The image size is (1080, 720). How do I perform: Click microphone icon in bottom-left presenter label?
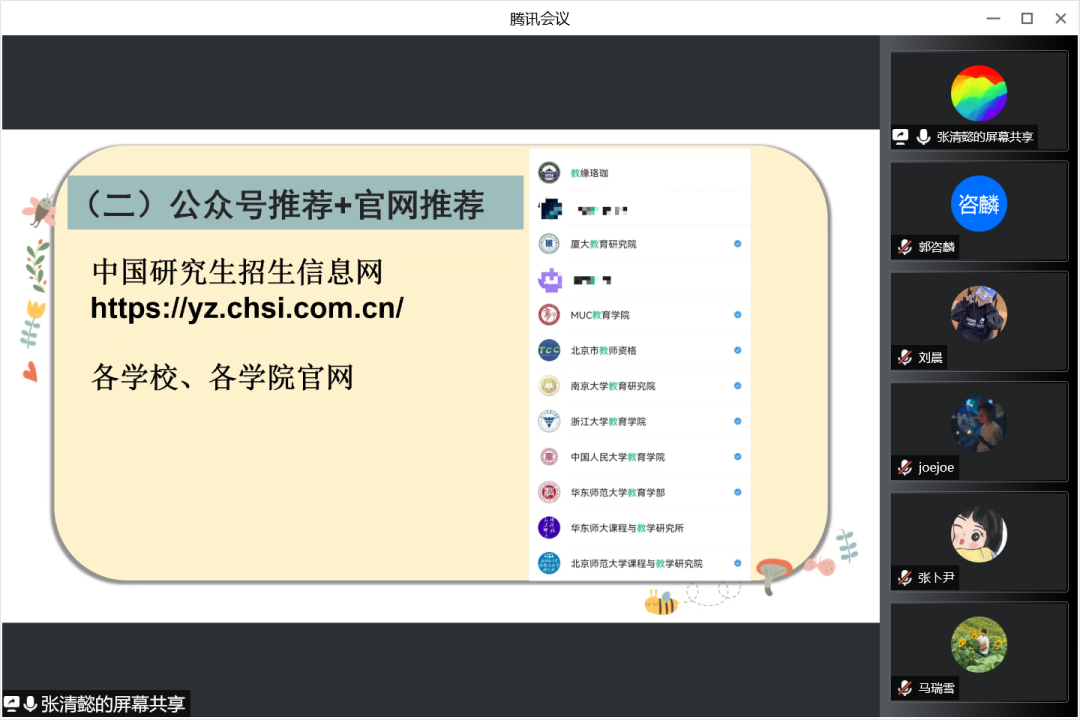[x=30, y=704]
